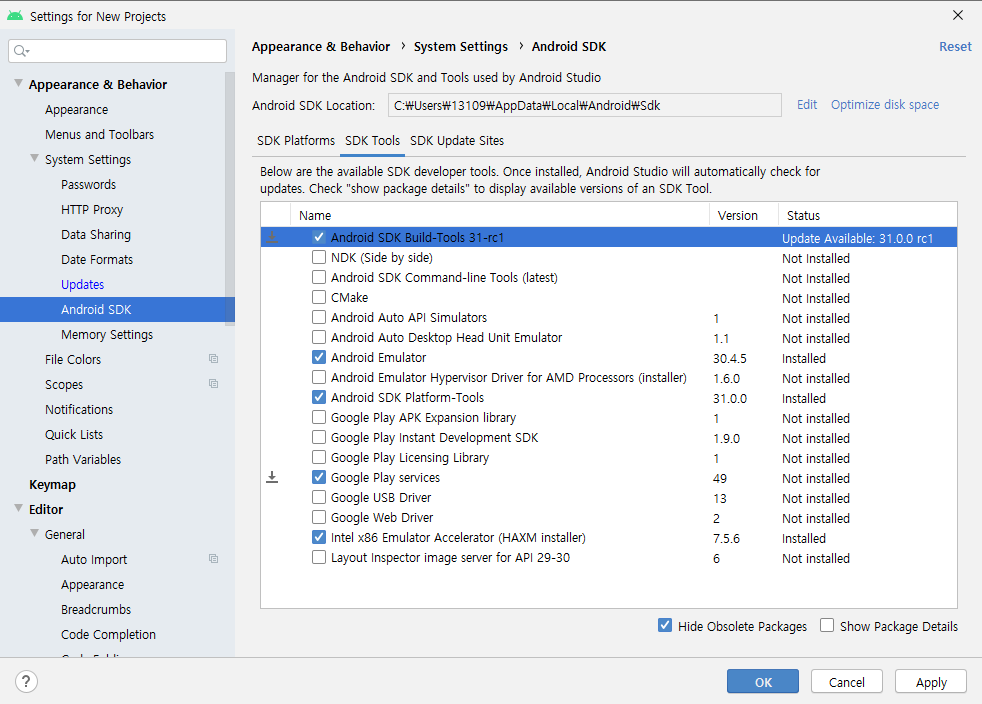Click the Android Studio logo in title bar

pos(15,16)
